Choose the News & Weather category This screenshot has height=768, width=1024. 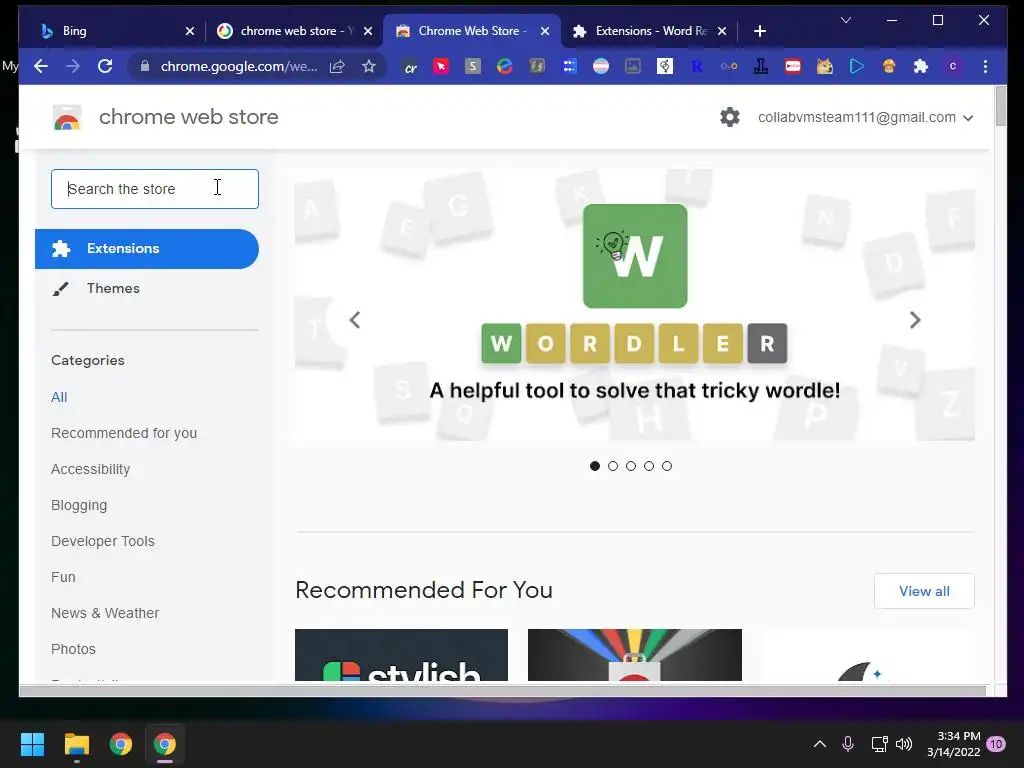coord(105,613)
